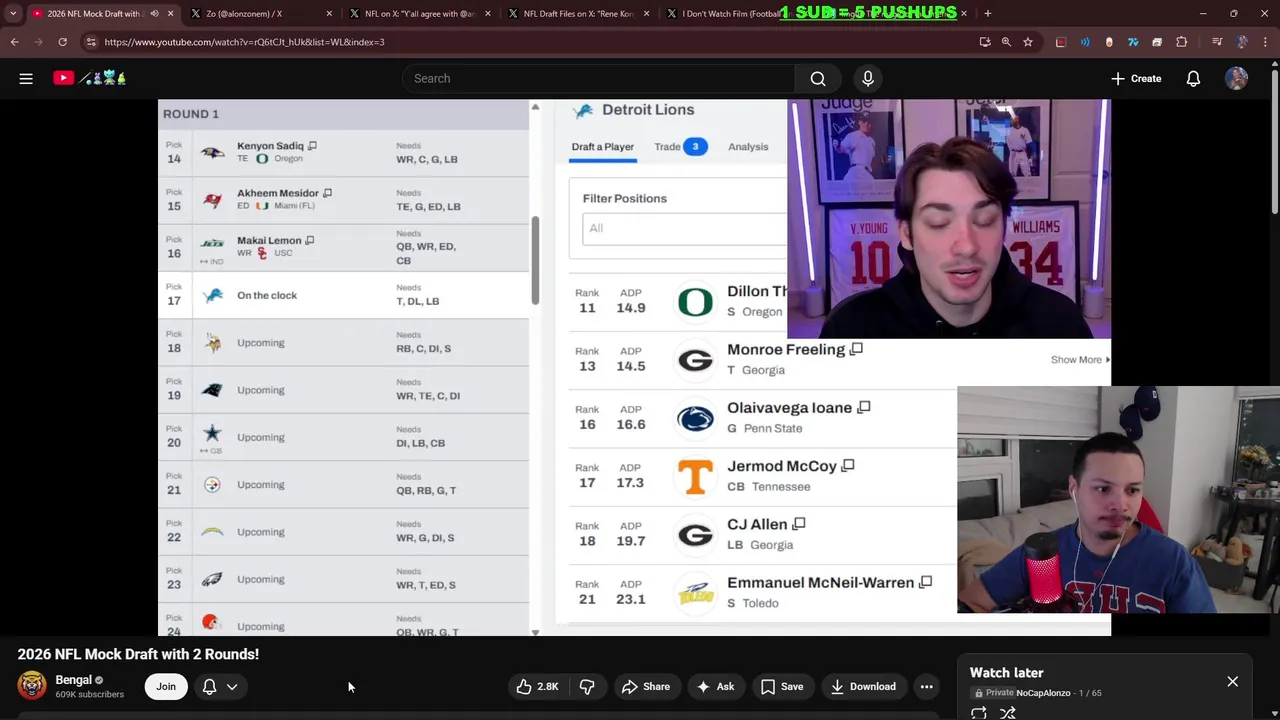1280x720 pixels.
Task: Switch to NFL on X tab
Action: click(420, 13)
